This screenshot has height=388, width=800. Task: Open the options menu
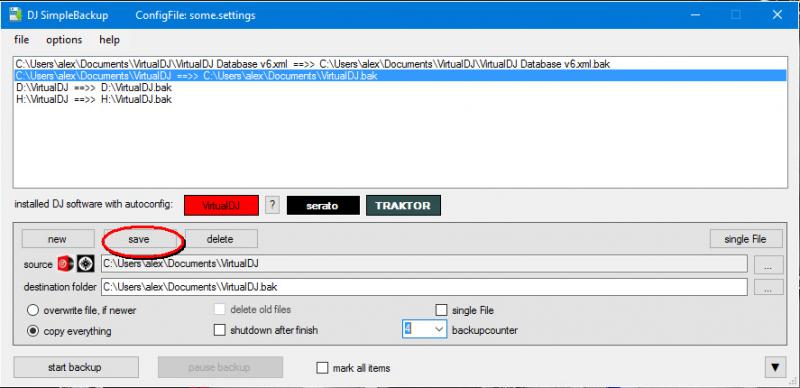(64, 40)
